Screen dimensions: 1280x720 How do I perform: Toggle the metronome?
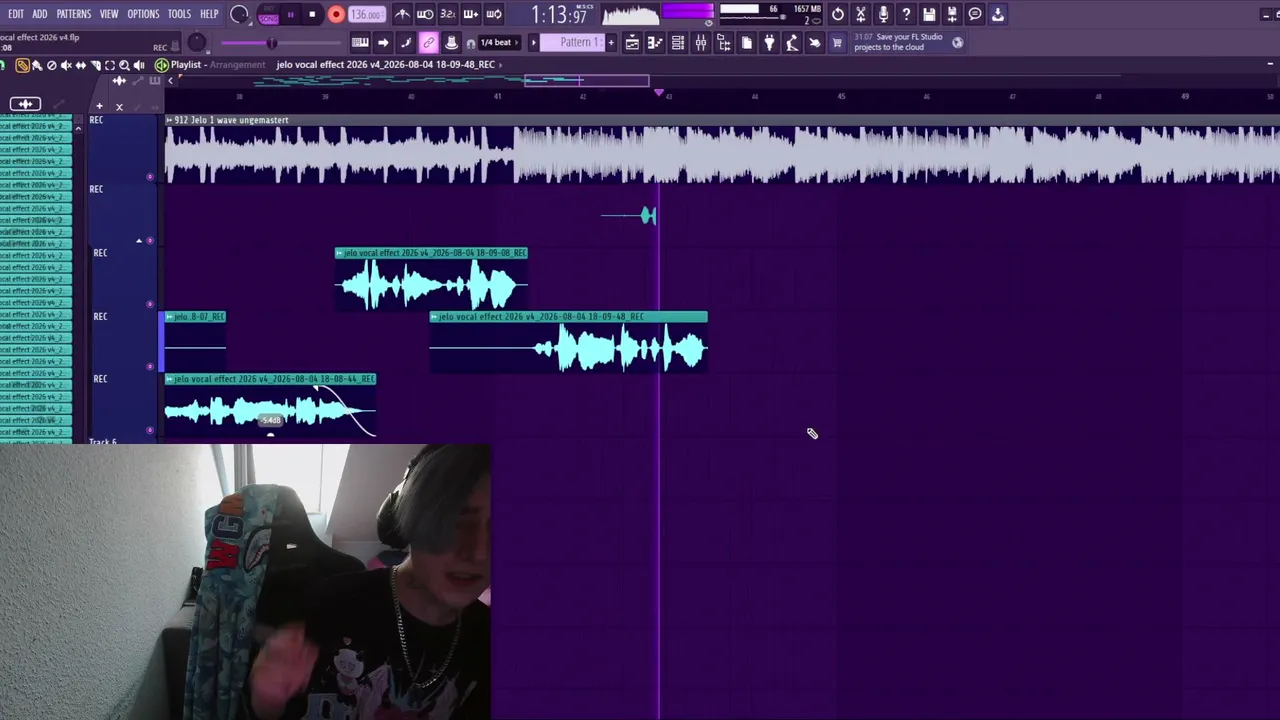(x=402, y=14)
